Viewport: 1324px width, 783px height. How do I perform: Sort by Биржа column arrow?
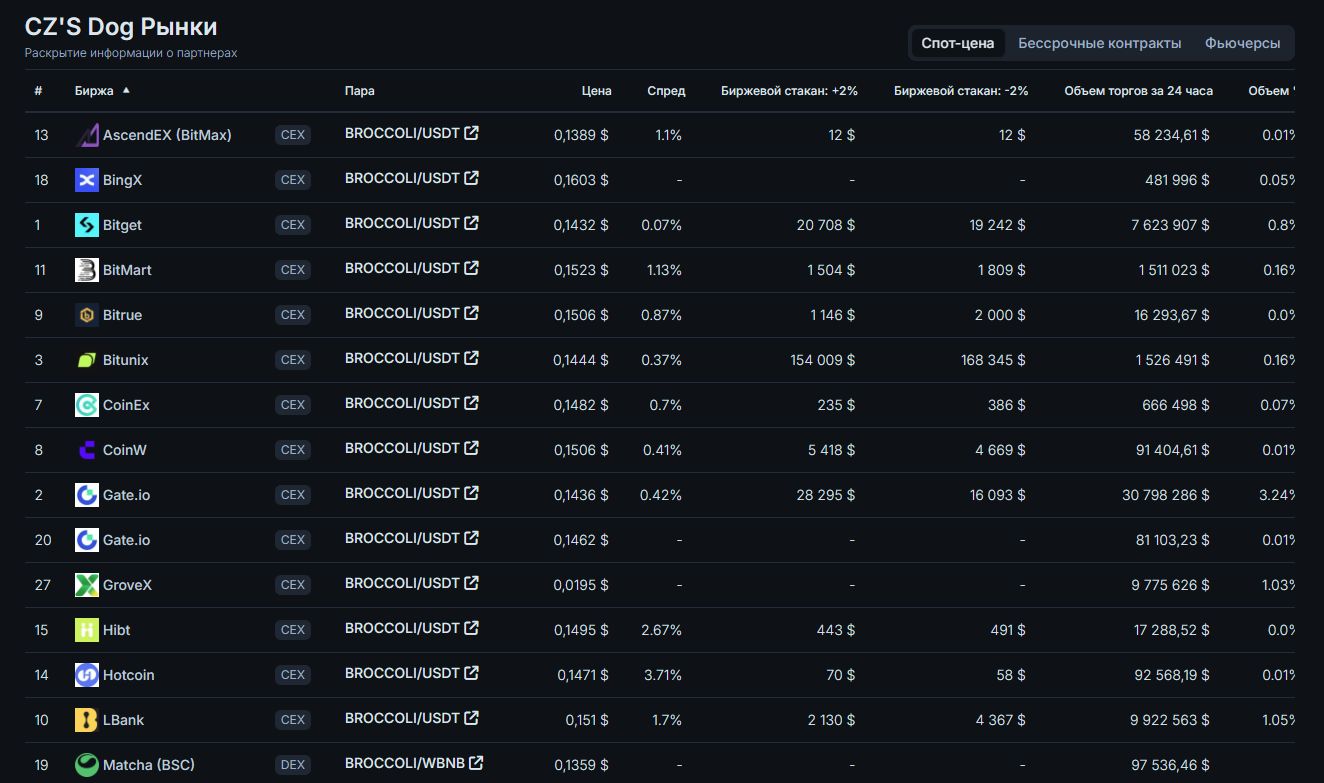tap(126, 90)
